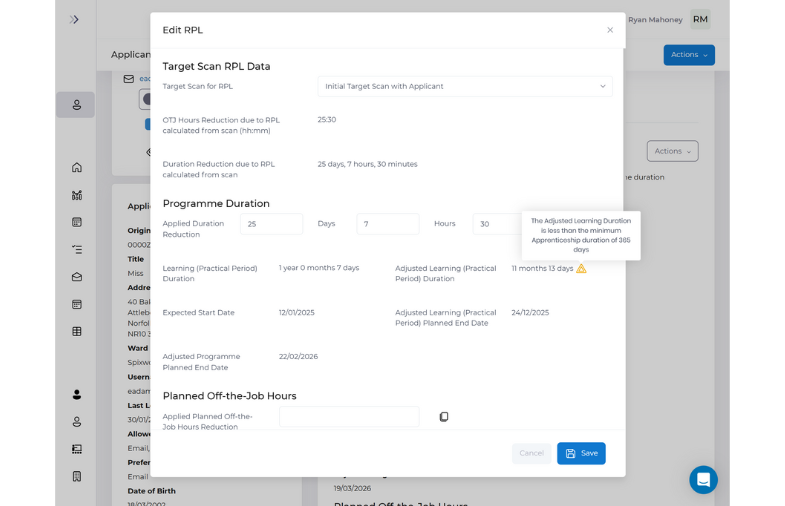Open the open-envelope messages icon in sidebar
785x506 pixels.
coord(77,277)
